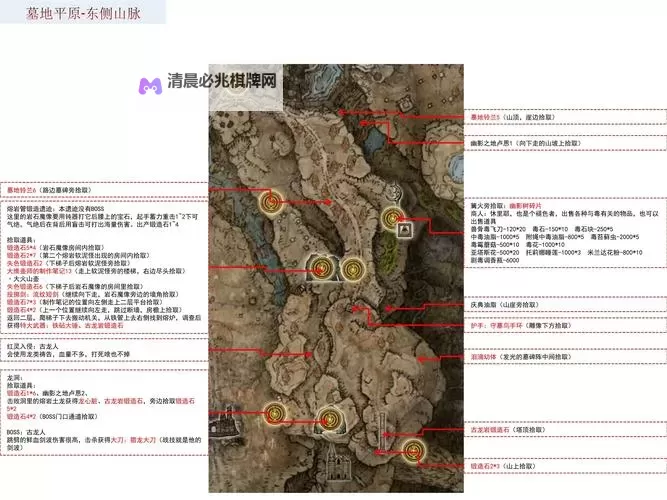Select the merchant line starting with 商人
Image resolution: width=667 pixels, height=500 pixels.
coord(564,217)
